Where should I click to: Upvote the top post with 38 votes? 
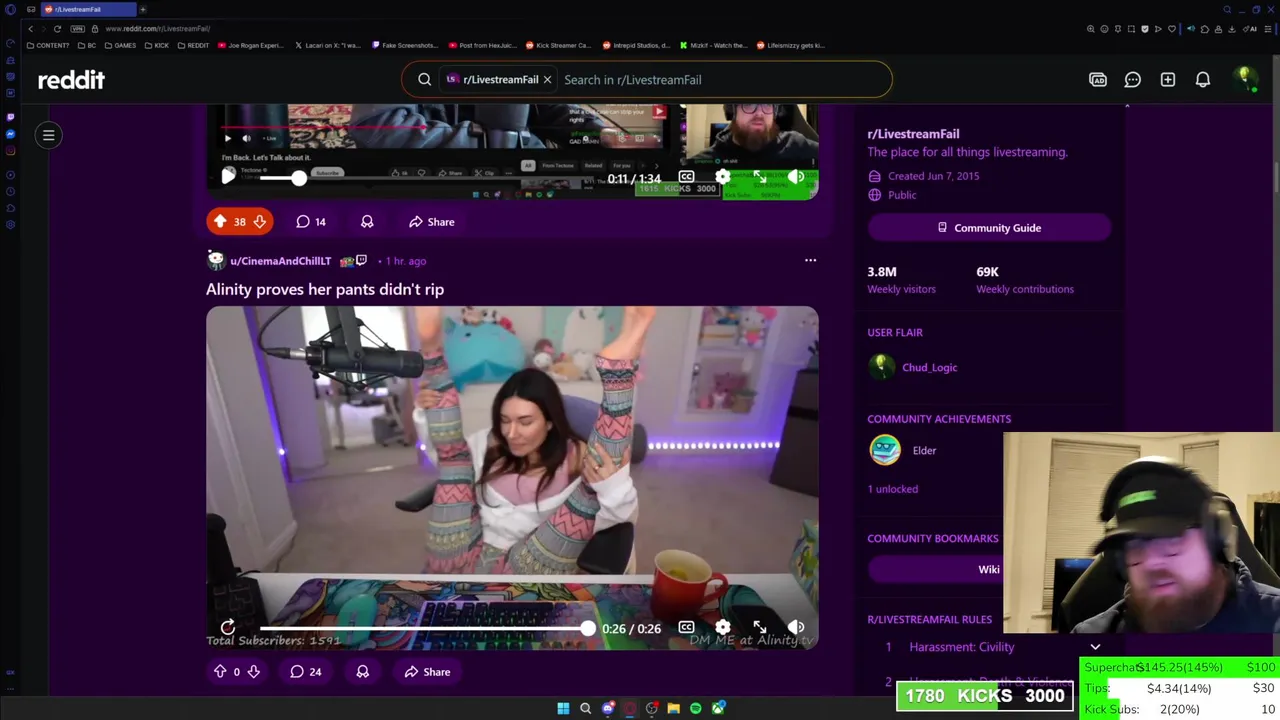220,222
